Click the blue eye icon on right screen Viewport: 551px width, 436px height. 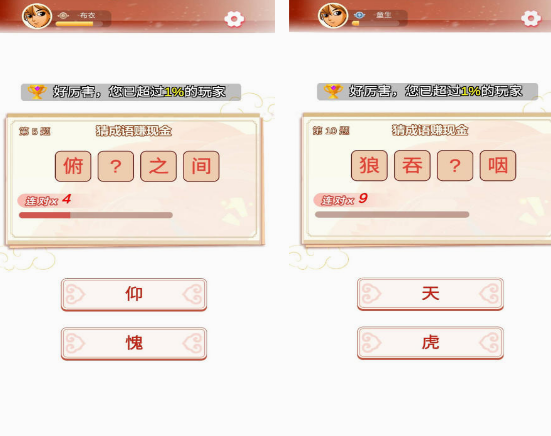point(359,15)
